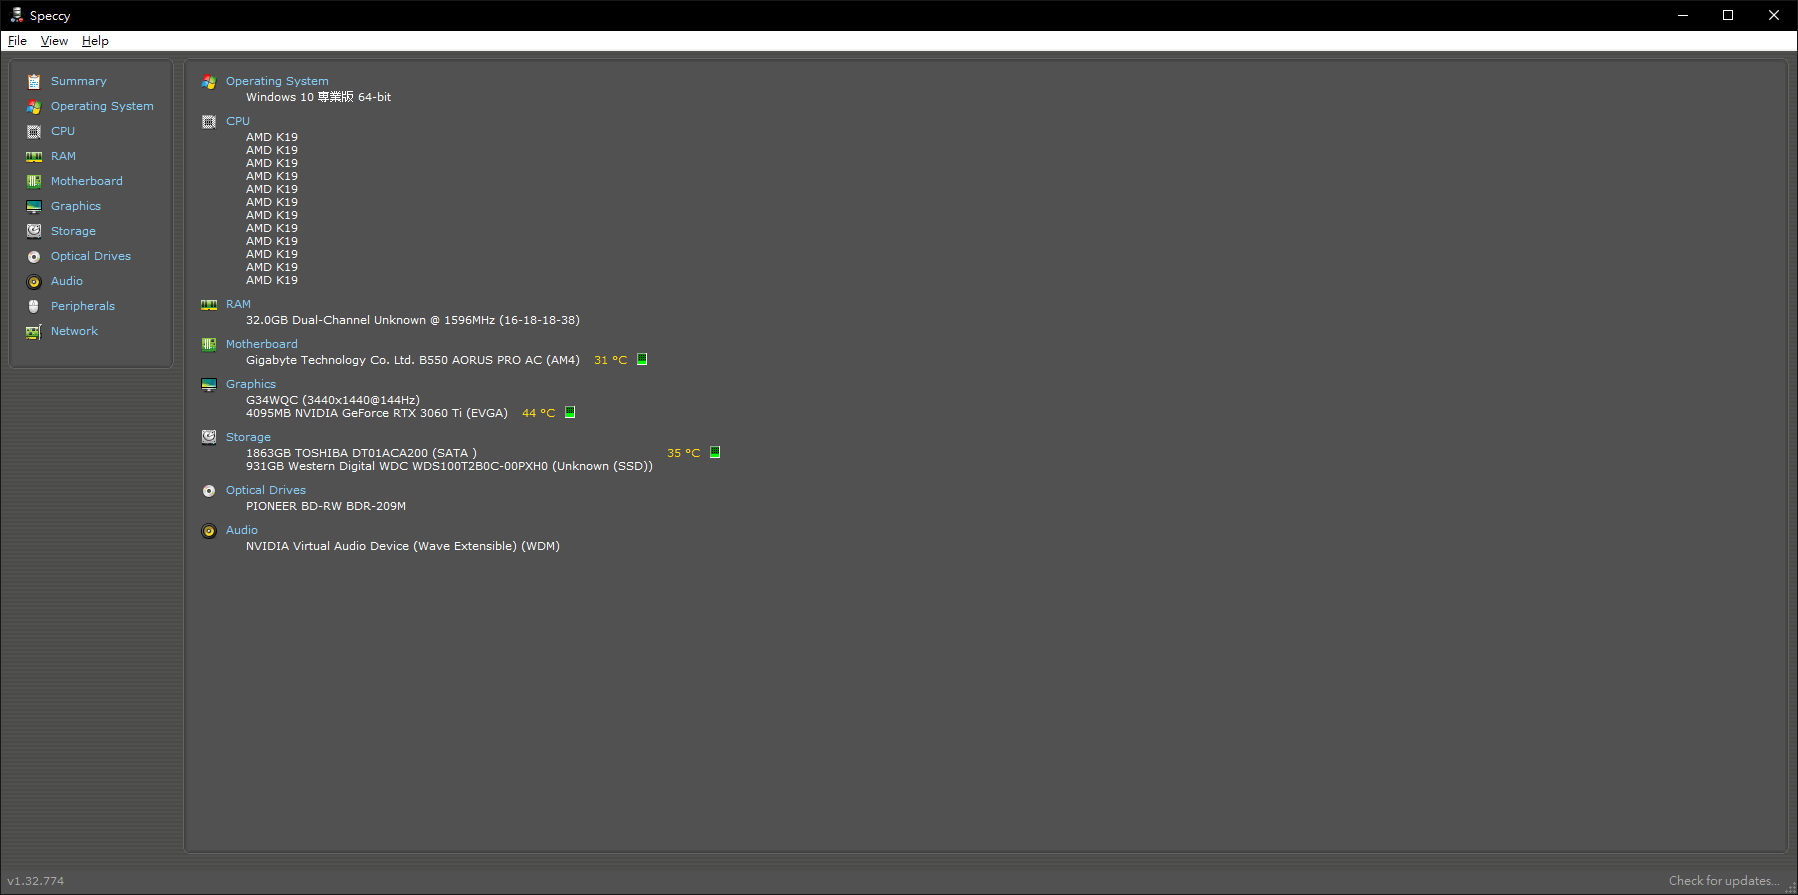1798x895 pixels.
Task: Click the Motherboard icon in sidebar
Action: click(x=34, y=182)
